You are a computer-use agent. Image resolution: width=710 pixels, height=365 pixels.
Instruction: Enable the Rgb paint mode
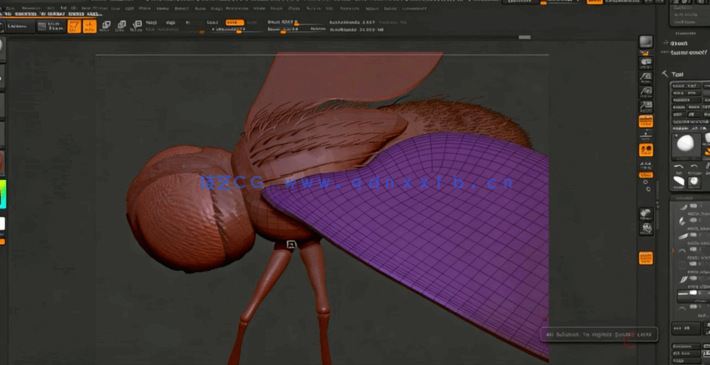pos(170,23)
